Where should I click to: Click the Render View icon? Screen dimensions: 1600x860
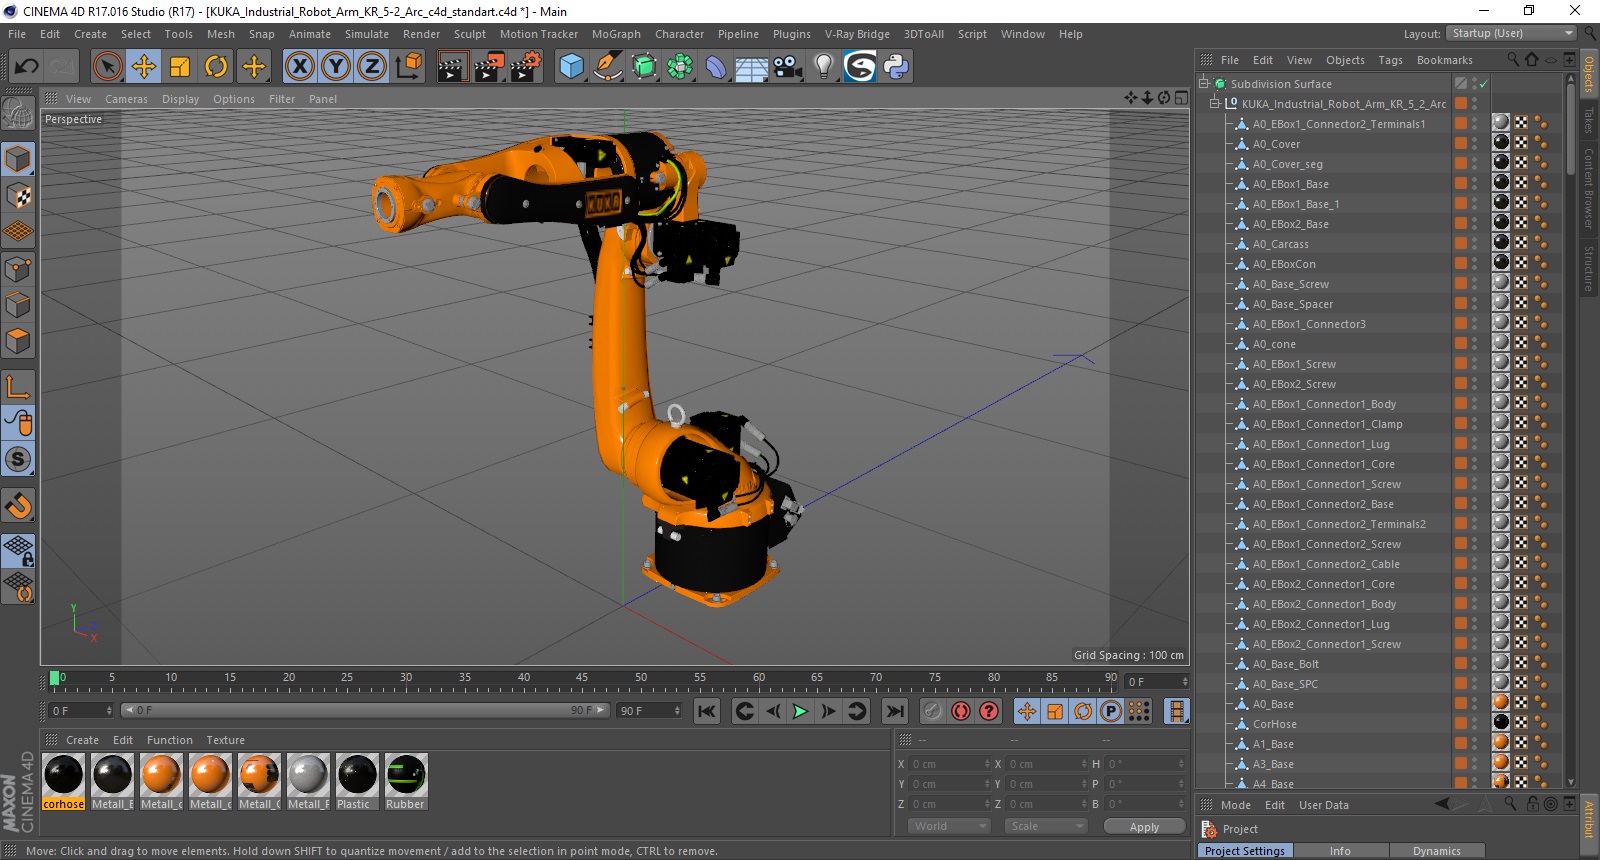[452, 67]
